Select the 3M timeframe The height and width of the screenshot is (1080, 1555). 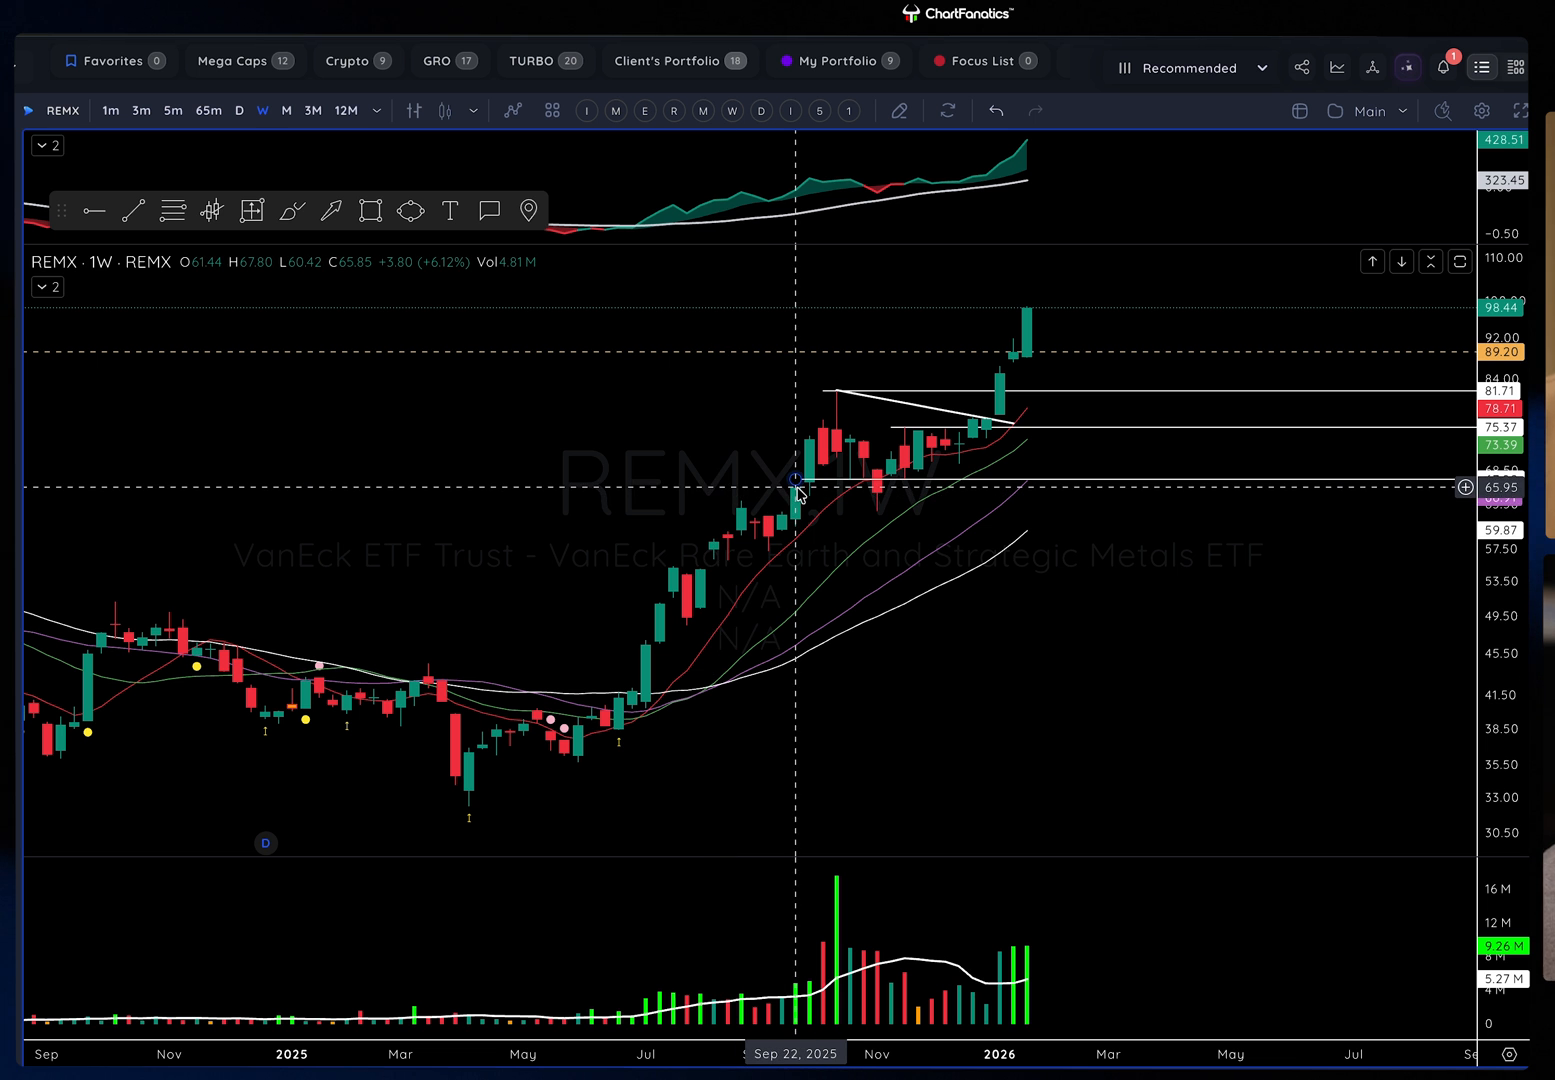[313, 111]
